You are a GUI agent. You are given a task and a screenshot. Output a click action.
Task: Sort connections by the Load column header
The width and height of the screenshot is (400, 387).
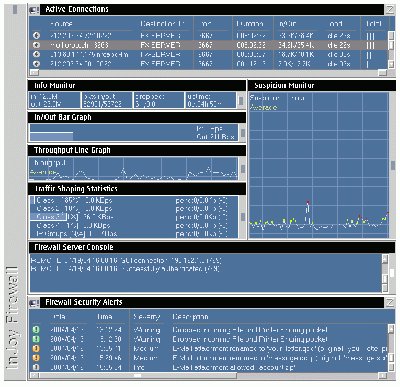click(x=336, y=24)
